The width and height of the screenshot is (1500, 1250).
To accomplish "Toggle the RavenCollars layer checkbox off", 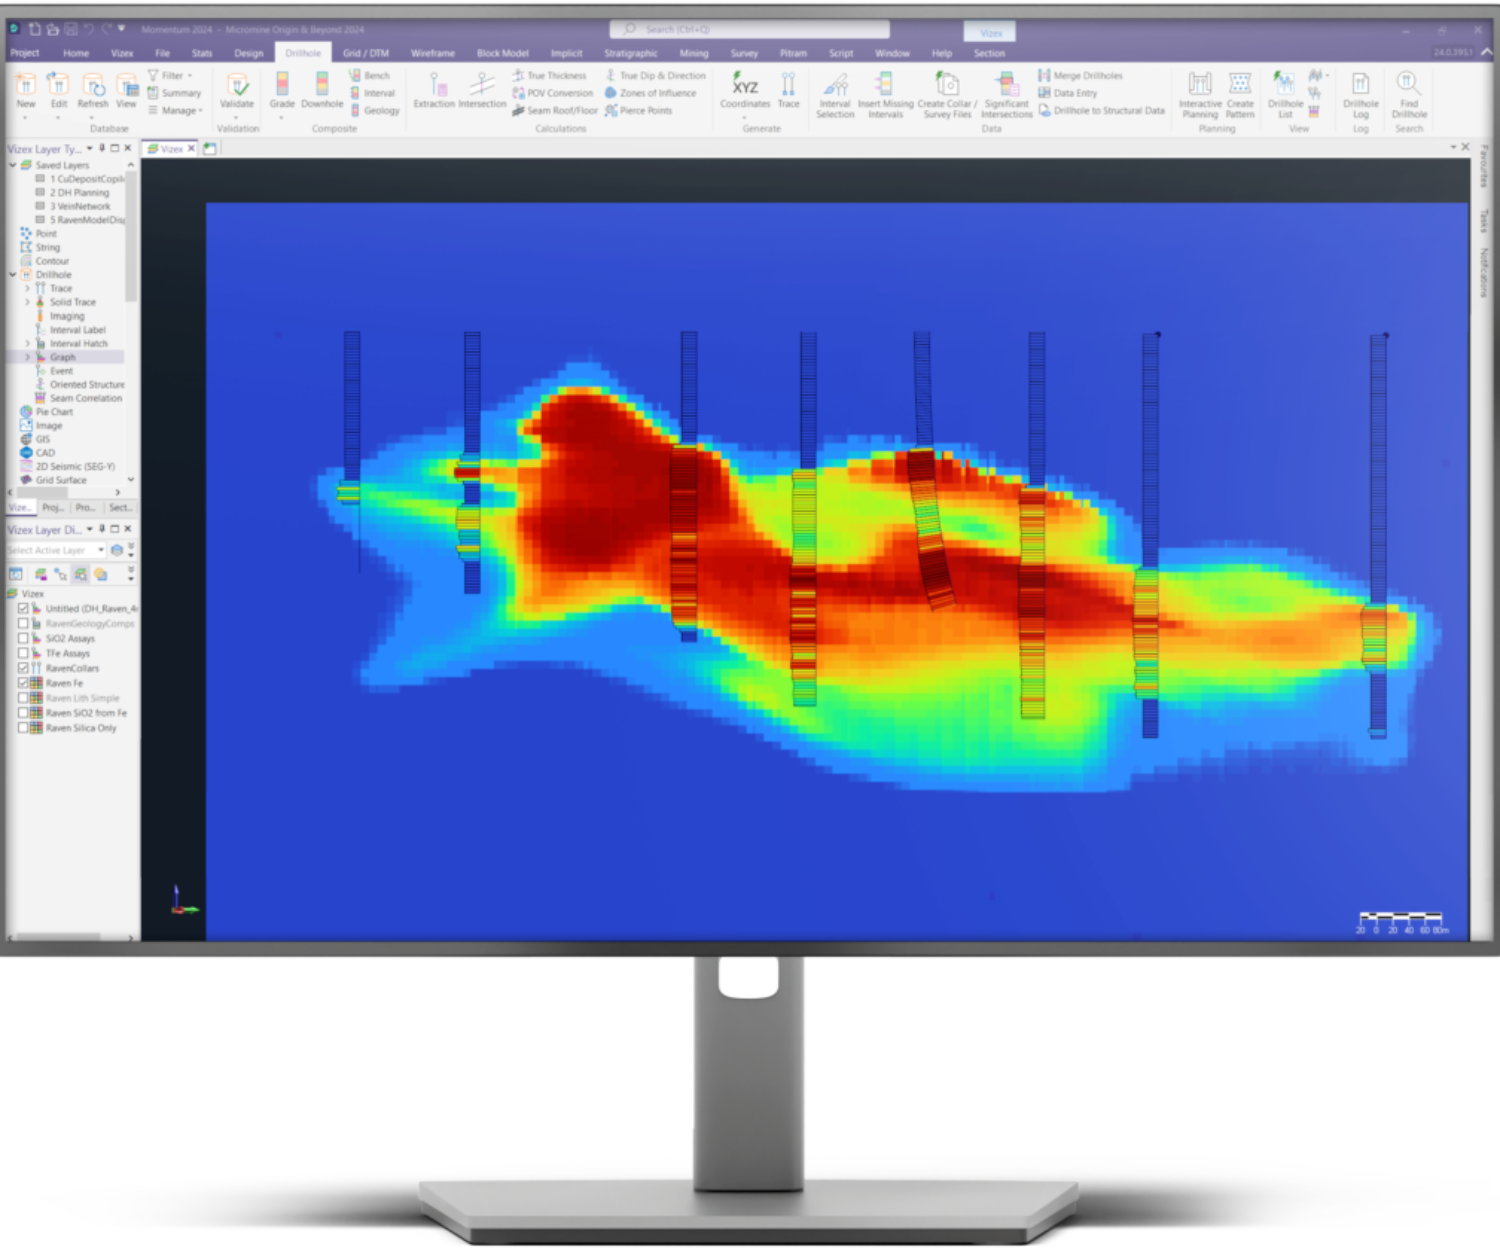I will 23,668.
